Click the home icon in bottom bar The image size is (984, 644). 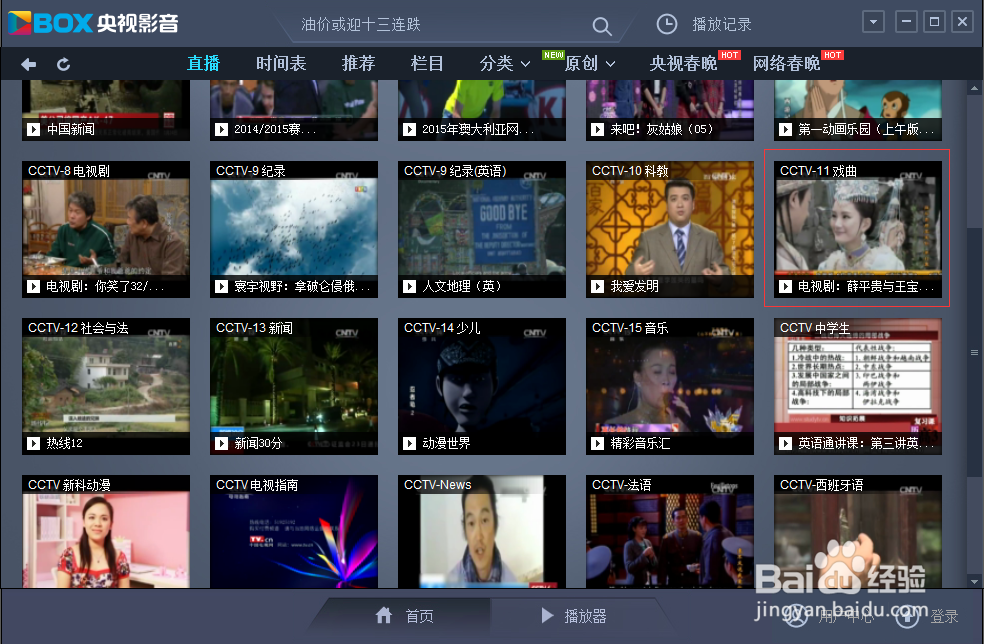point(384,616)
